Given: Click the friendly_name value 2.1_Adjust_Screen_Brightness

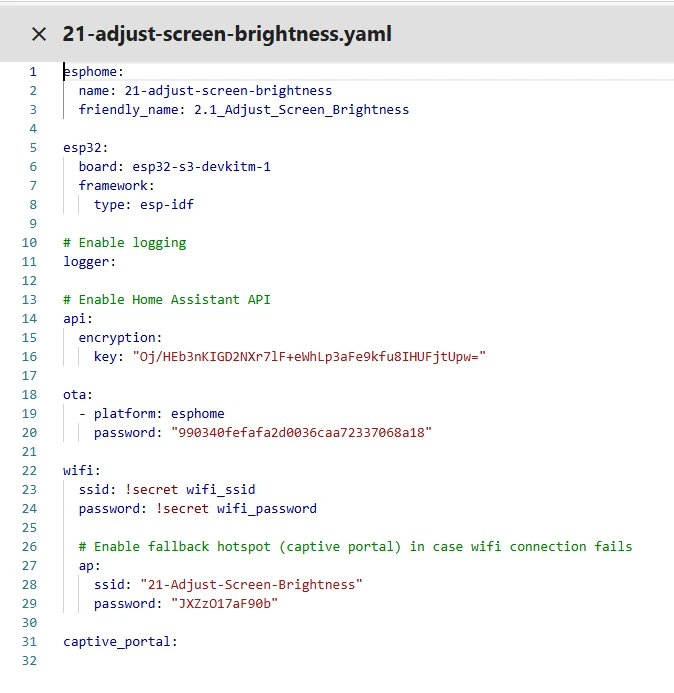Looking at the screenshot, I should (x=301, y=109).
